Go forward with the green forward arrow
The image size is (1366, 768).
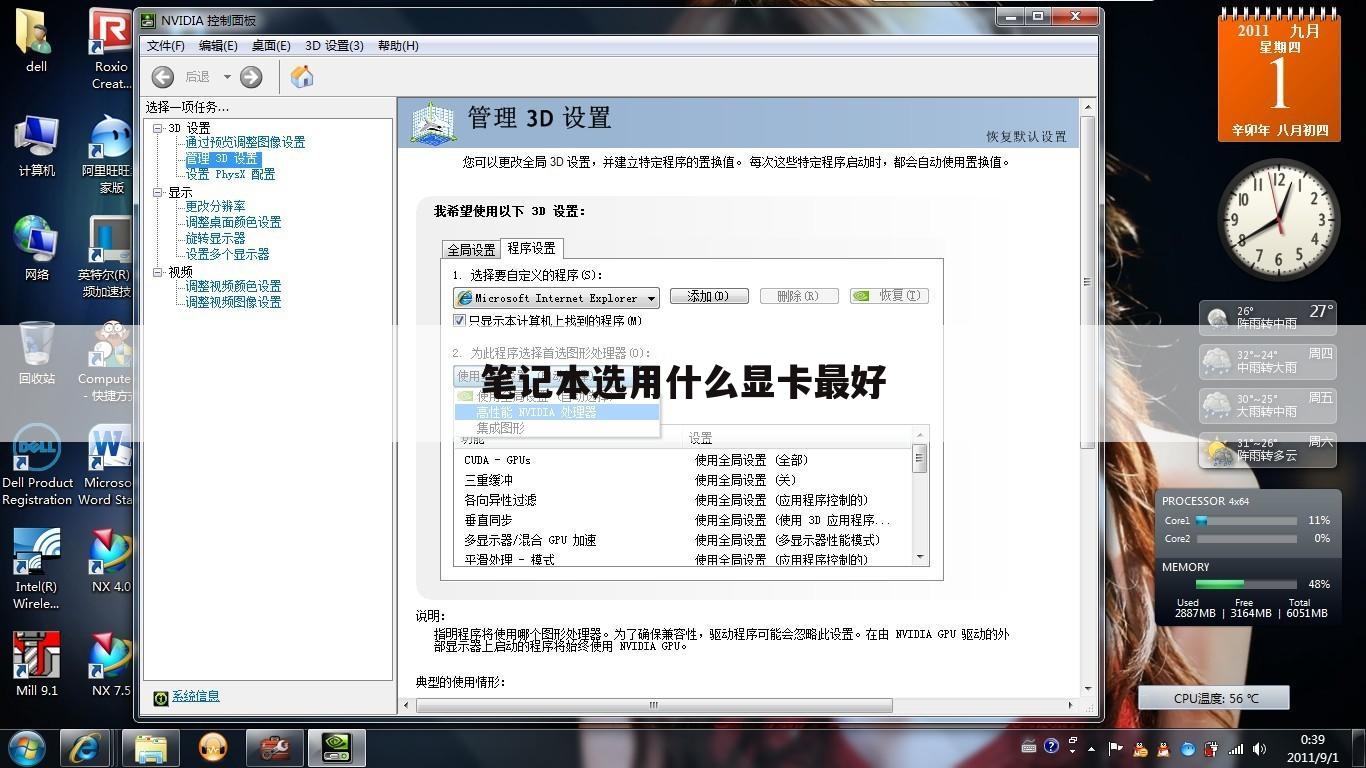(x=251, y=77)
